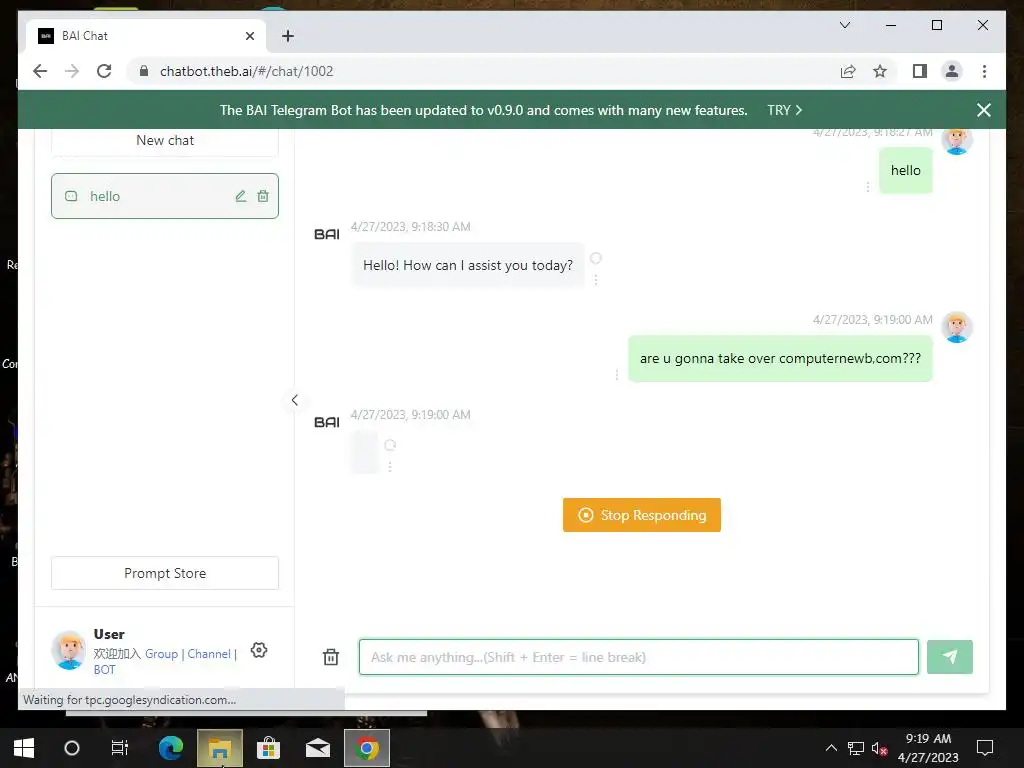
Task: Click 'Hello! How can I assist you today?' text
Action: click(x=468, y=265)
